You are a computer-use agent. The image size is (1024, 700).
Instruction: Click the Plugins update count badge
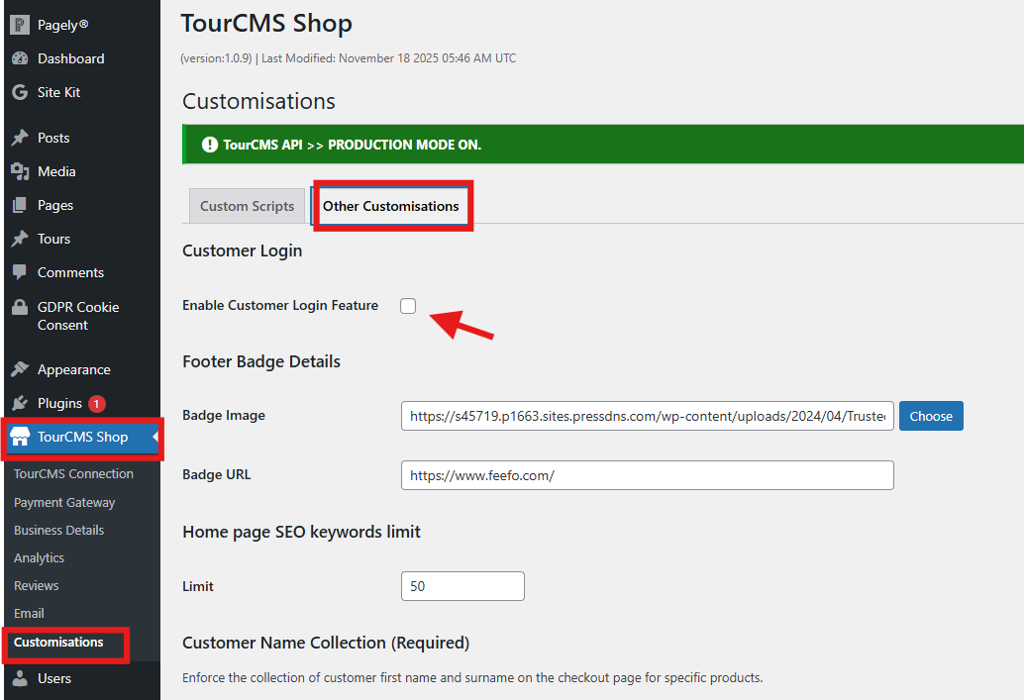pyautogui.click(x=97, y=404)
